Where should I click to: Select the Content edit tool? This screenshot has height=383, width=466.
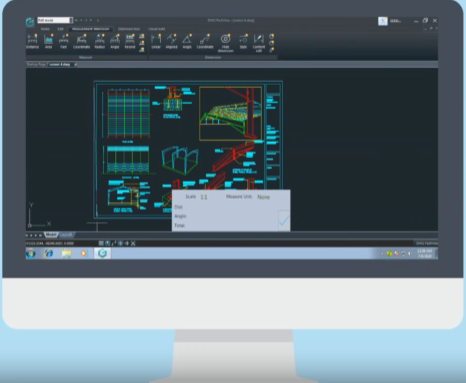[259, 43]
